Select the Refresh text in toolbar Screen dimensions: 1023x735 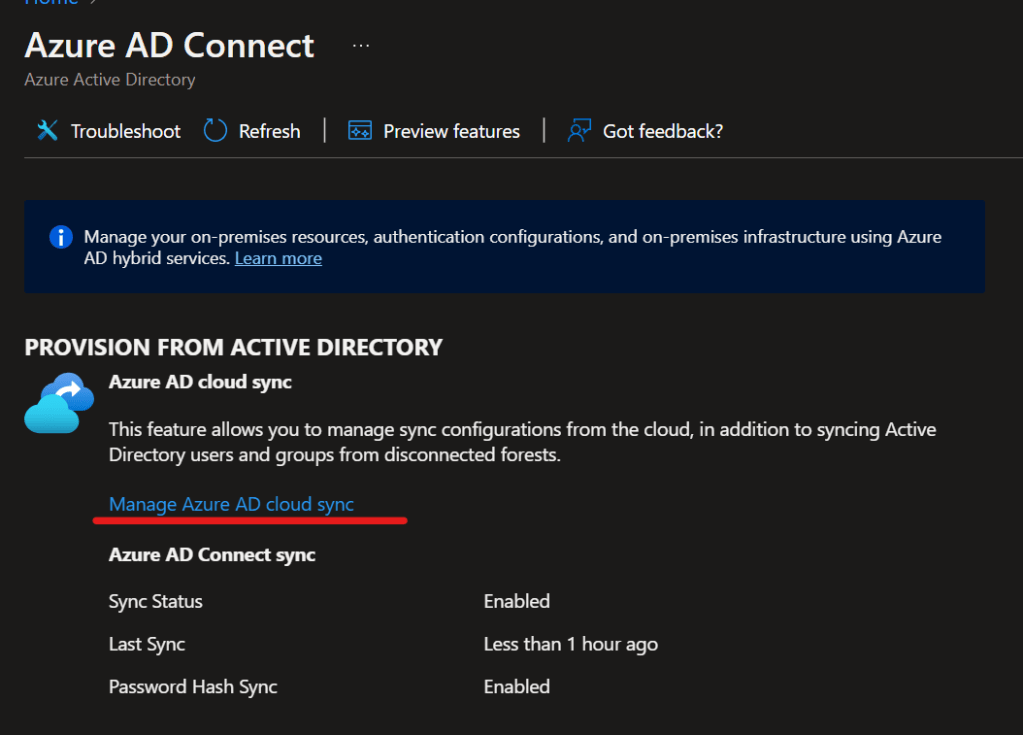[269, 131]
